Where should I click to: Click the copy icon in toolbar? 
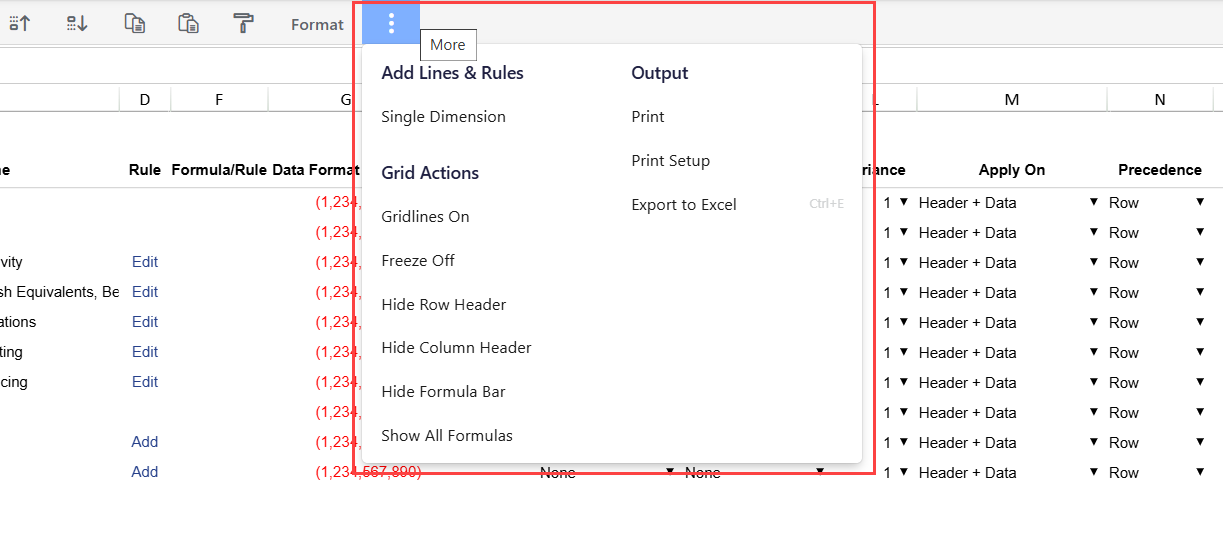[x=134, y=24]
